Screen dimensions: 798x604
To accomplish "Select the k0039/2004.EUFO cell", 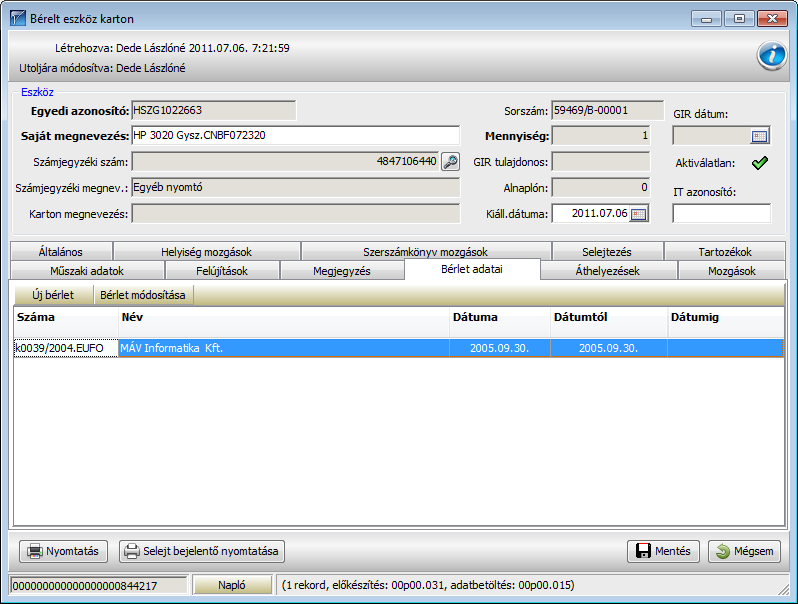I will click(66, 348).
